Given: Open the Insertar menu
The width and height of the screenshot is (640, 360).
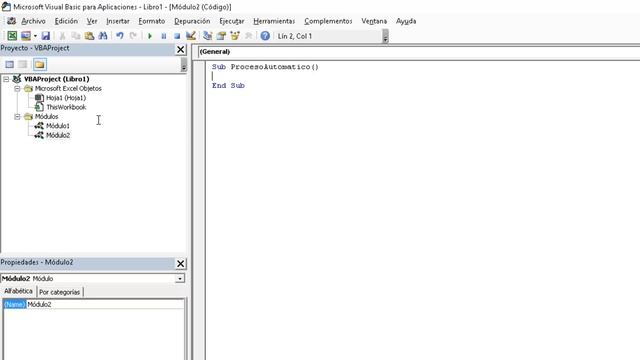Looking at the screenshot, I should [x=118, y=21].
